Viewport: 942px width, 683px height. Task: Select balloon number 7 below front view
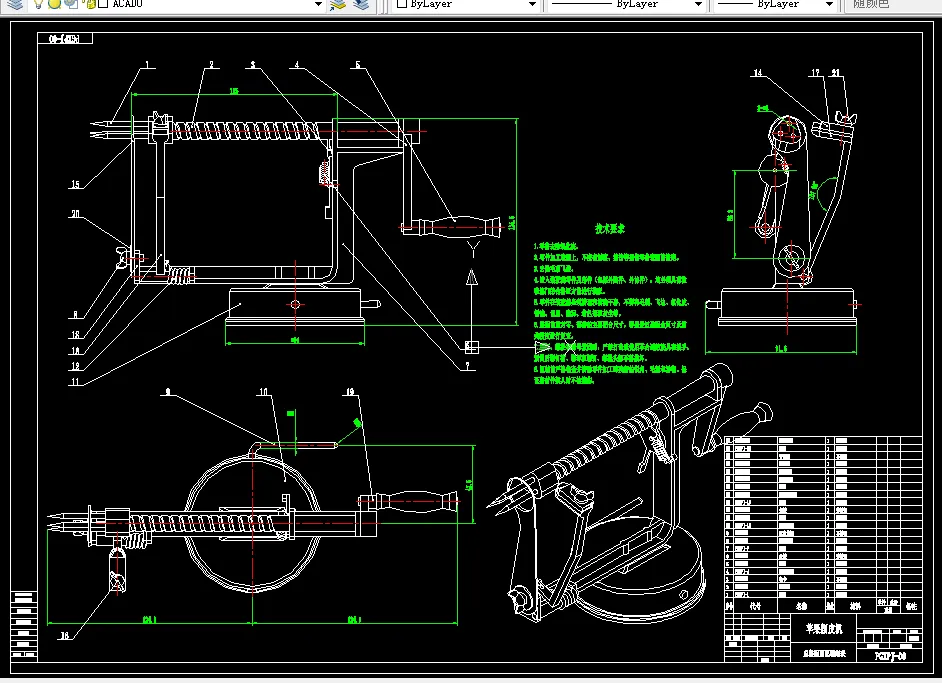click(467, 365)
